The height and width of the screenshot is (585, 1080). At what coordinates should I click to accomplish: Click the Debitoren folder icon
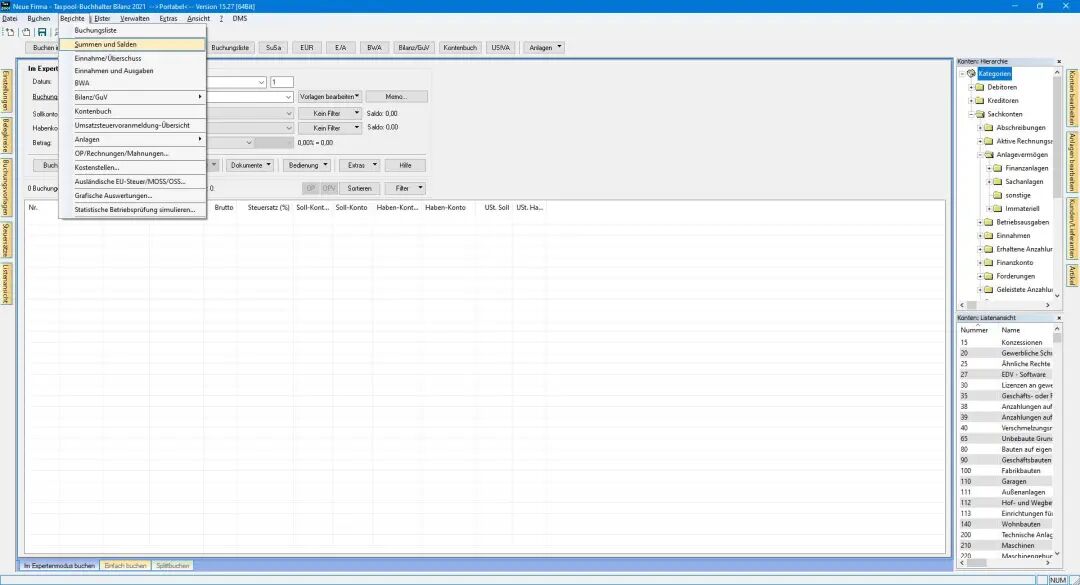coord(979,88)
